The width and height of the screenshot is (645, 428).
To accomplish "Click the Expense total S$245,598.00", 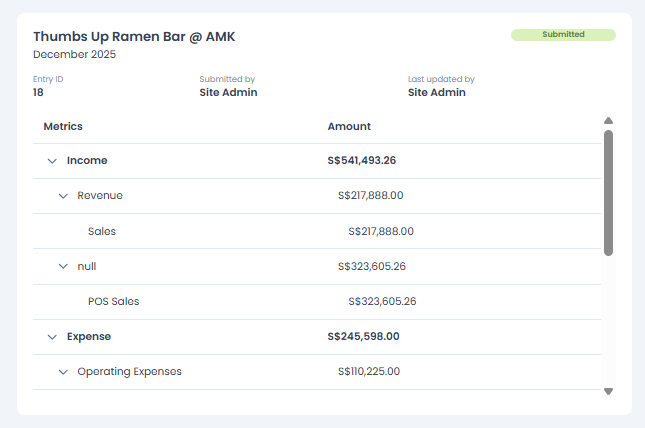I will 363,337.
